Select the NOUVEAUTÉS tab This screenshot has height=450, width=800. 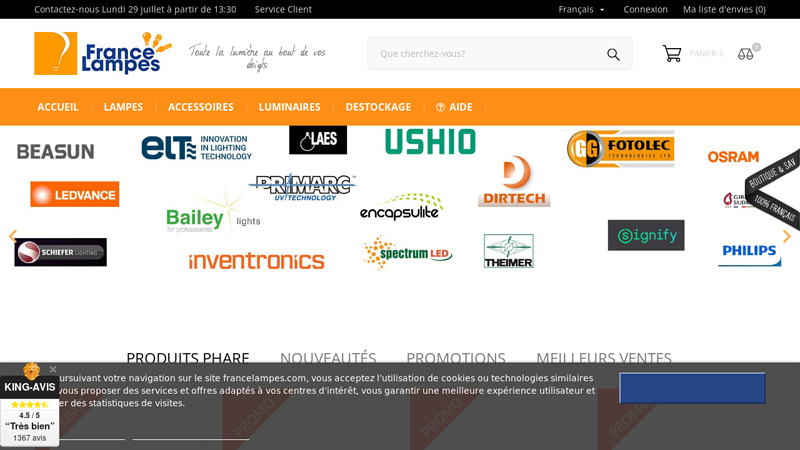pos(328,357)
